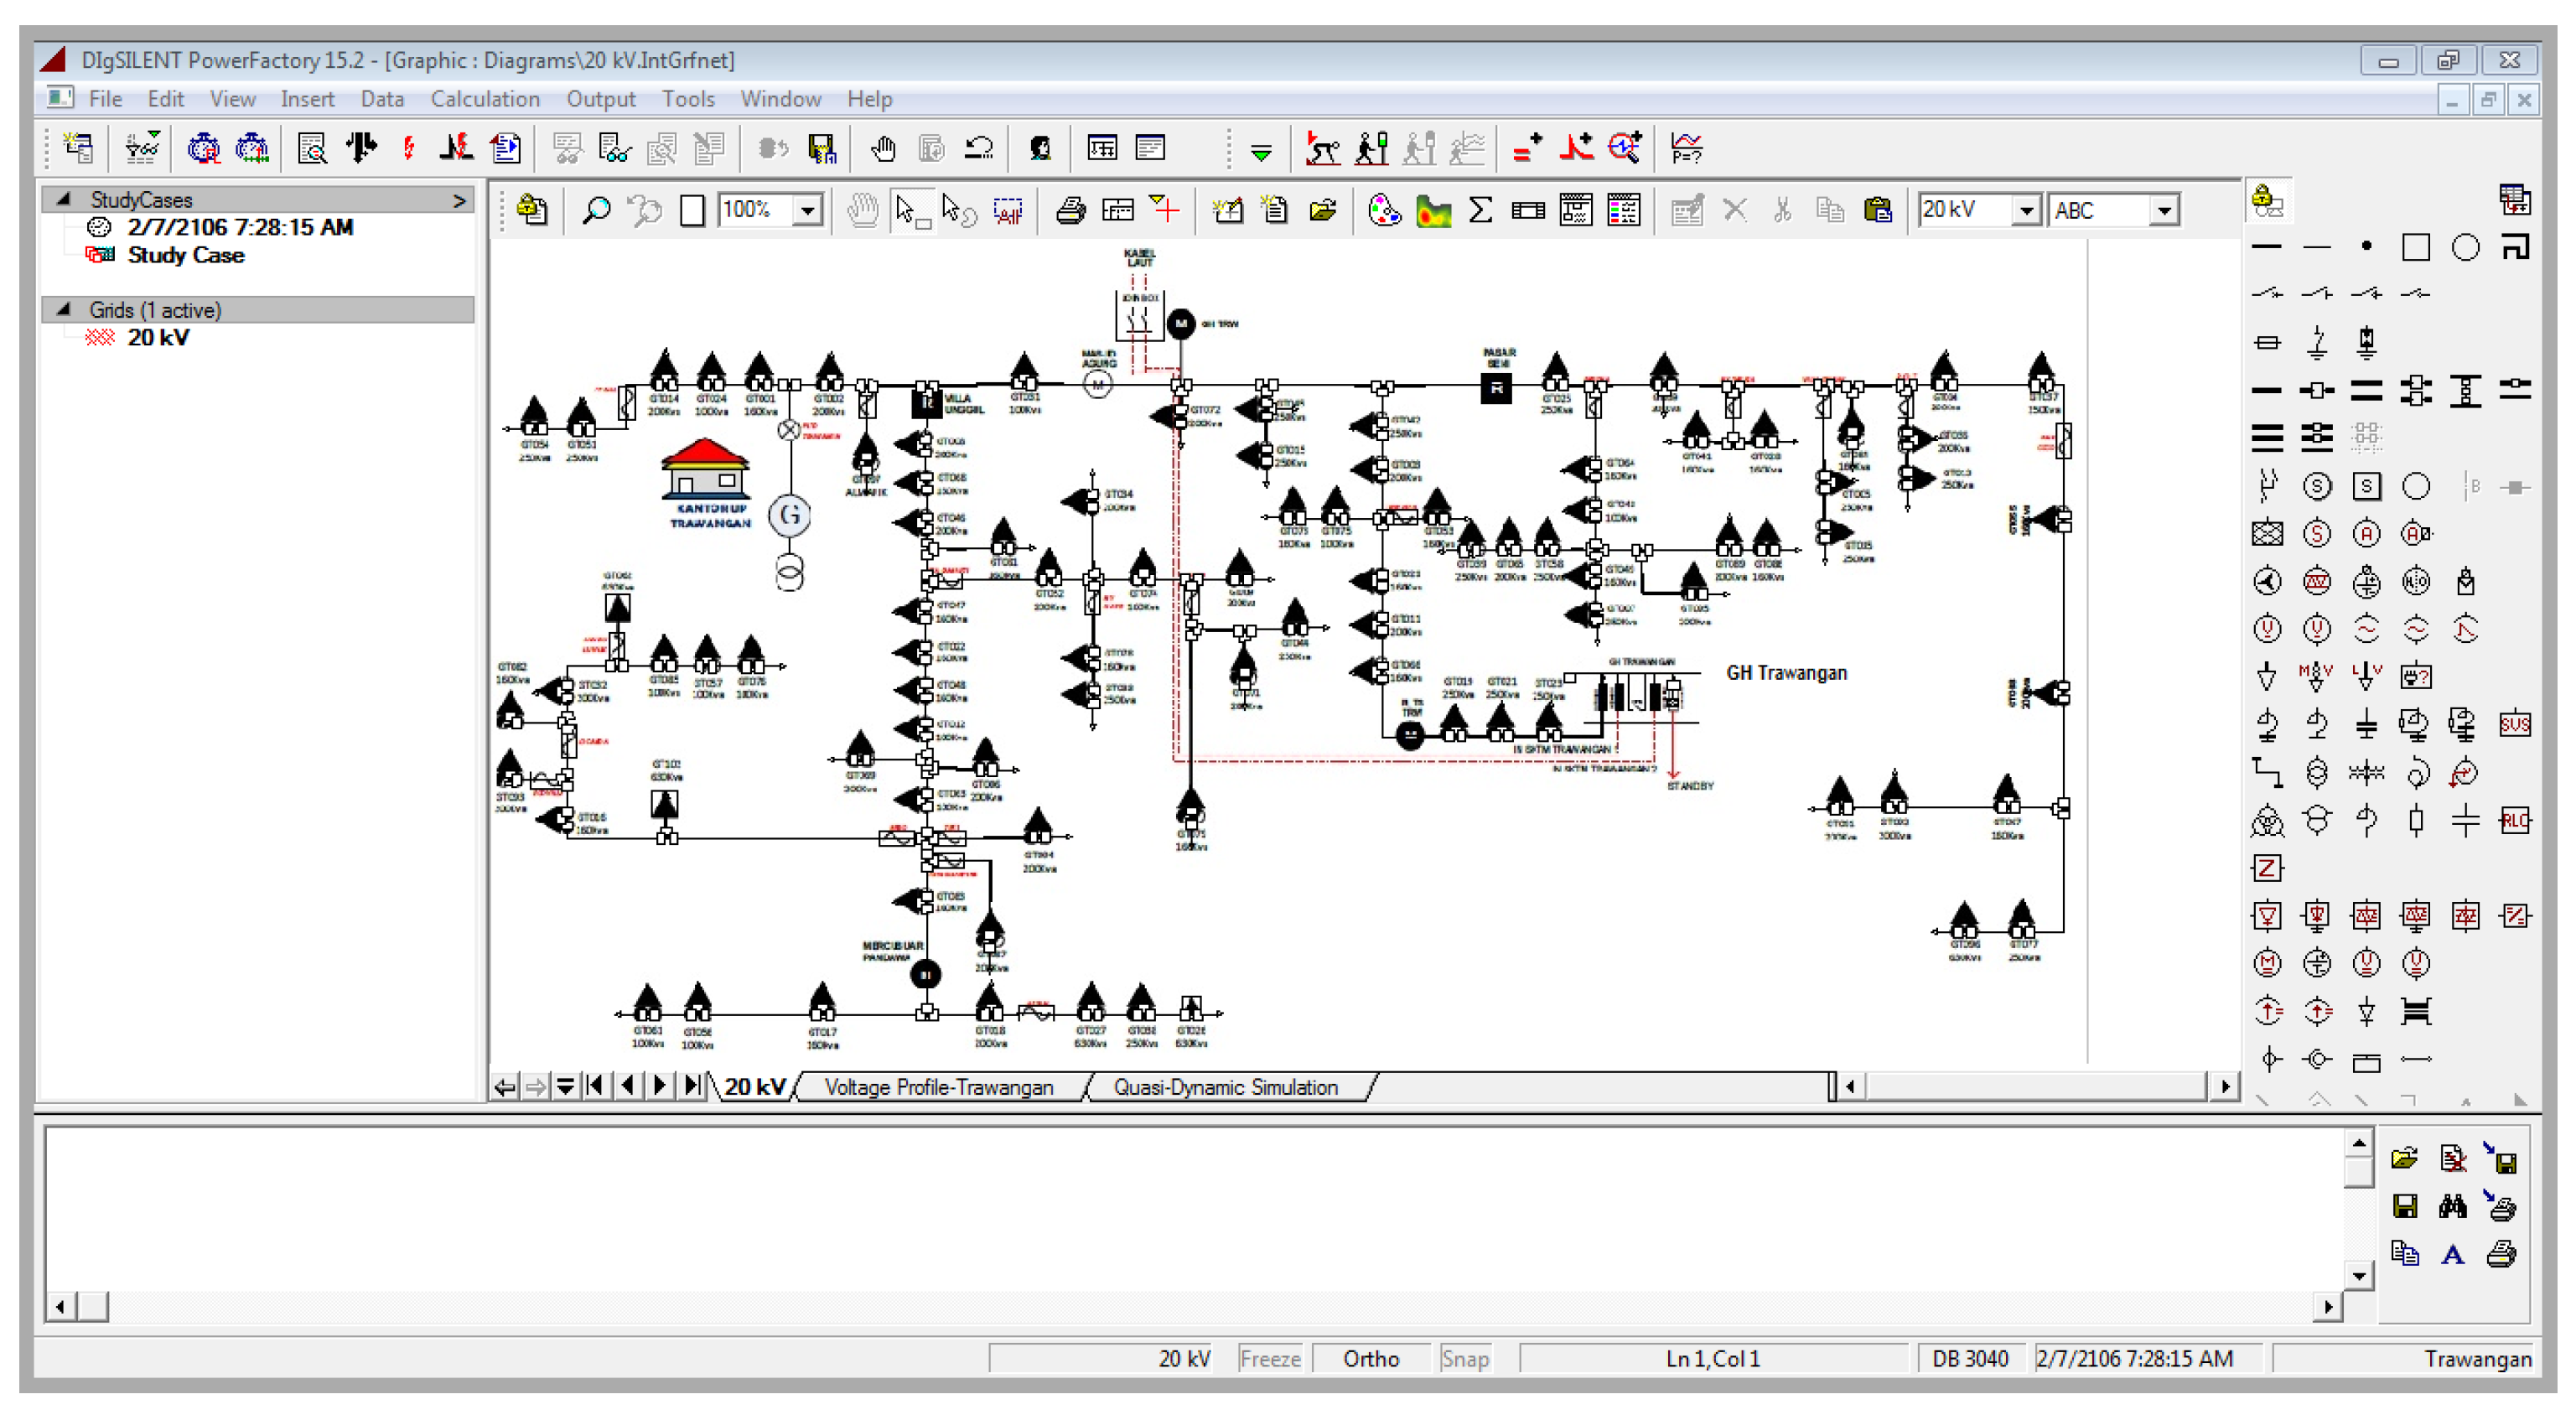2576x1415 pixels.
Task: Open the Calculation menu
Action: pos(485,99)
